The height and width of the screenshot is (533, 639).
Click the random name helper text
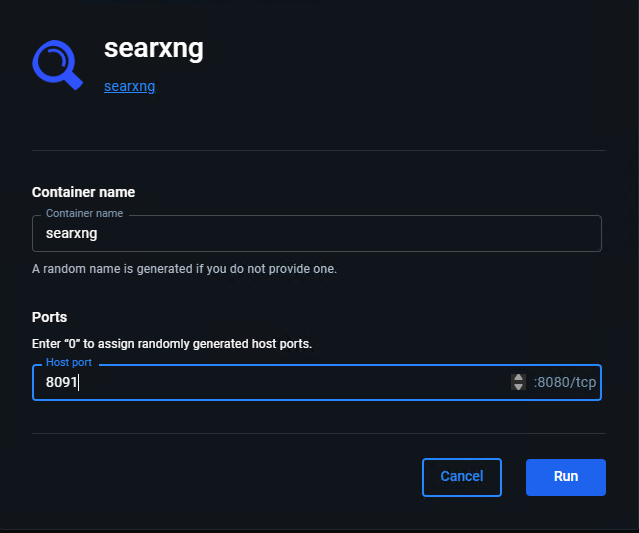(x=184, y=269)
